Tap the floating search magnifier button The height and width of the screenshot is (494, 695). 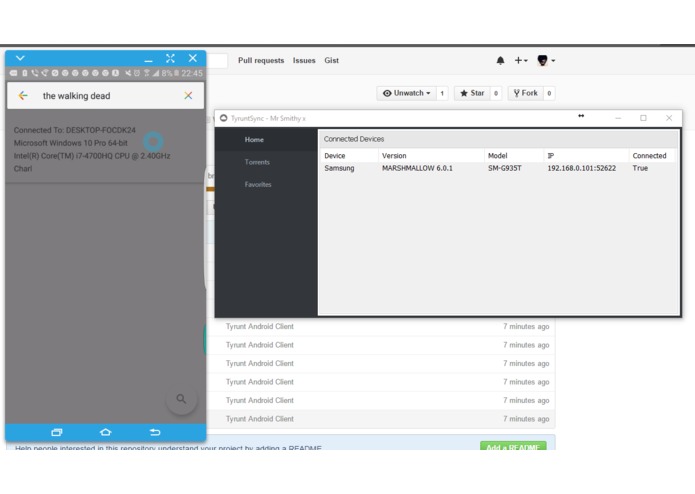[x=181, y=399]
